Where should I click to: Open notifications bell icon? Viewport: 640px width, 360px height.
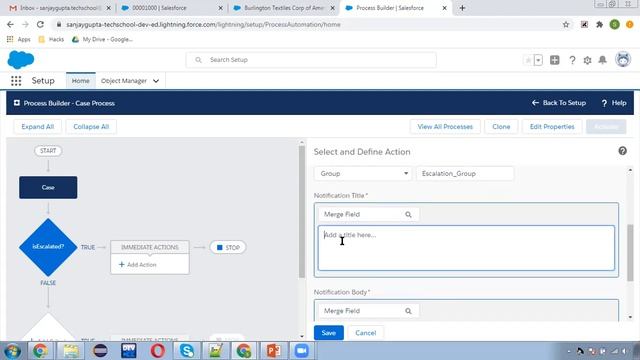(x=602, y=60)
